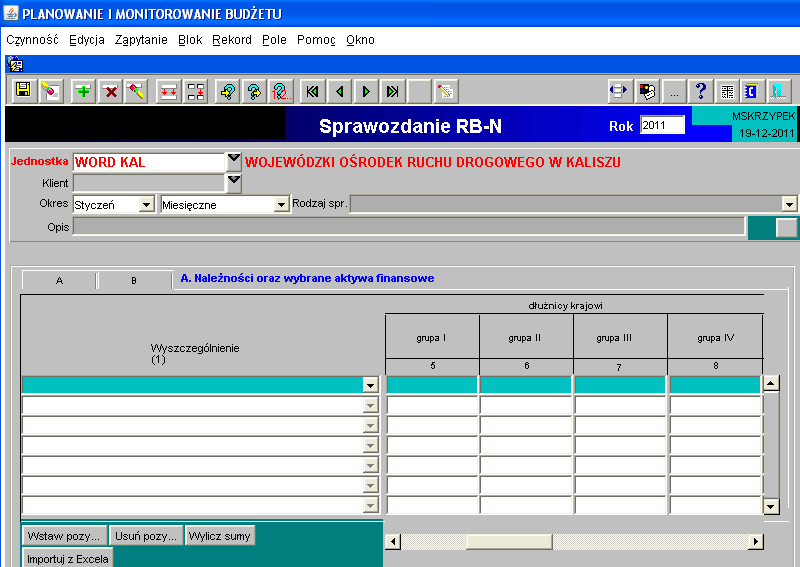Click the small gray button beside Opis
800x567 pixels.
[786, 228]
